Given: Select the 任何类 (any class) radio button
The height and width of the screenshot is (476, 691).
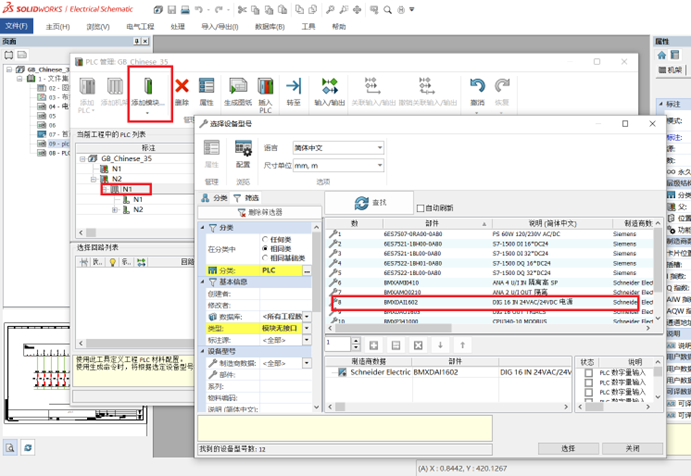Looking at the screenshot, I should tap(265, 239).
